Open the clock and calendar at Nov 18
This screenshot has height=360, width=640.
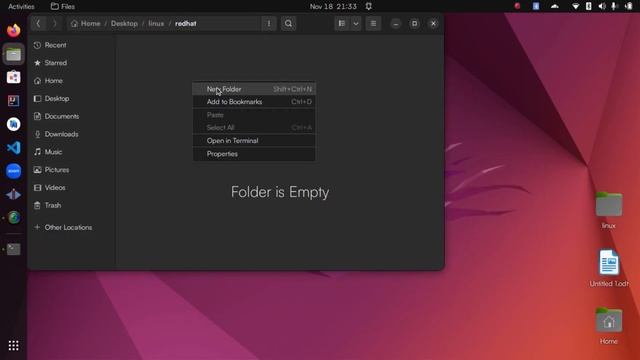333,7
